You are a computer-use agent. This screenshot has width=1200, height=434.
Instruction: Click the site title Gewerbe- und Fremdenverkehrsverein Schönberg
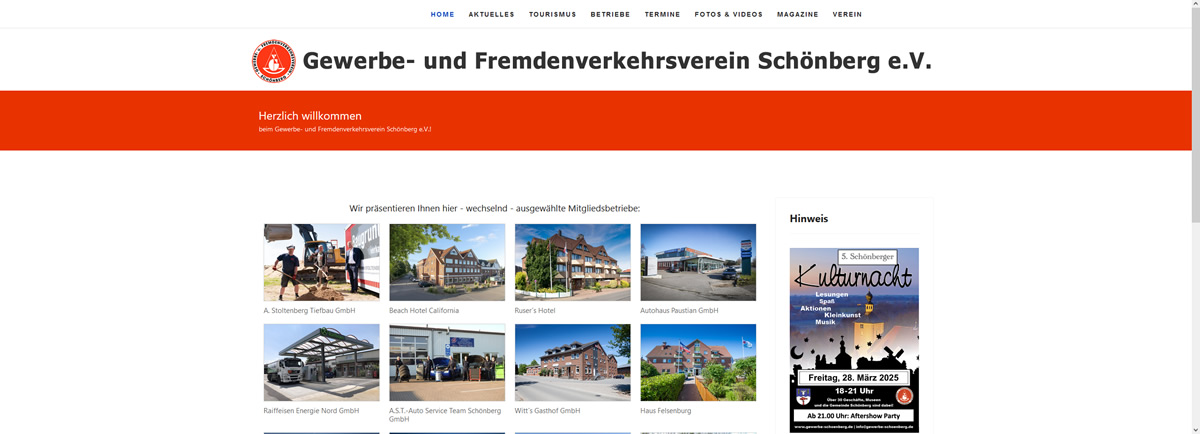point(616,61)
